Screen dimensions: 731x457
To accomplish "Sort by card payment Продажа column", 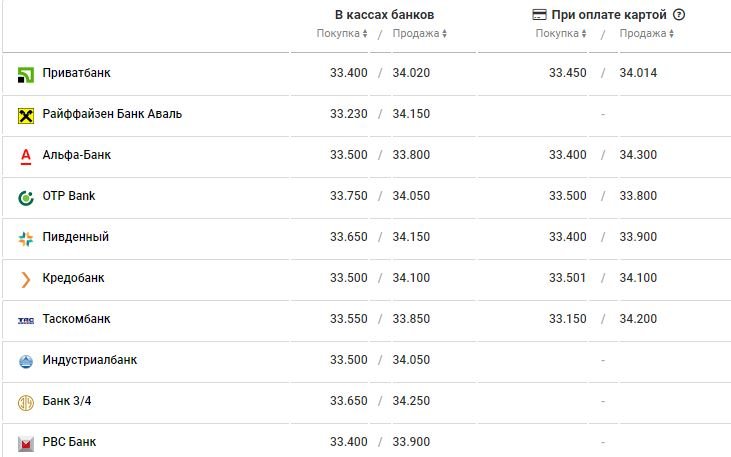I will click(x=647, y=34).
